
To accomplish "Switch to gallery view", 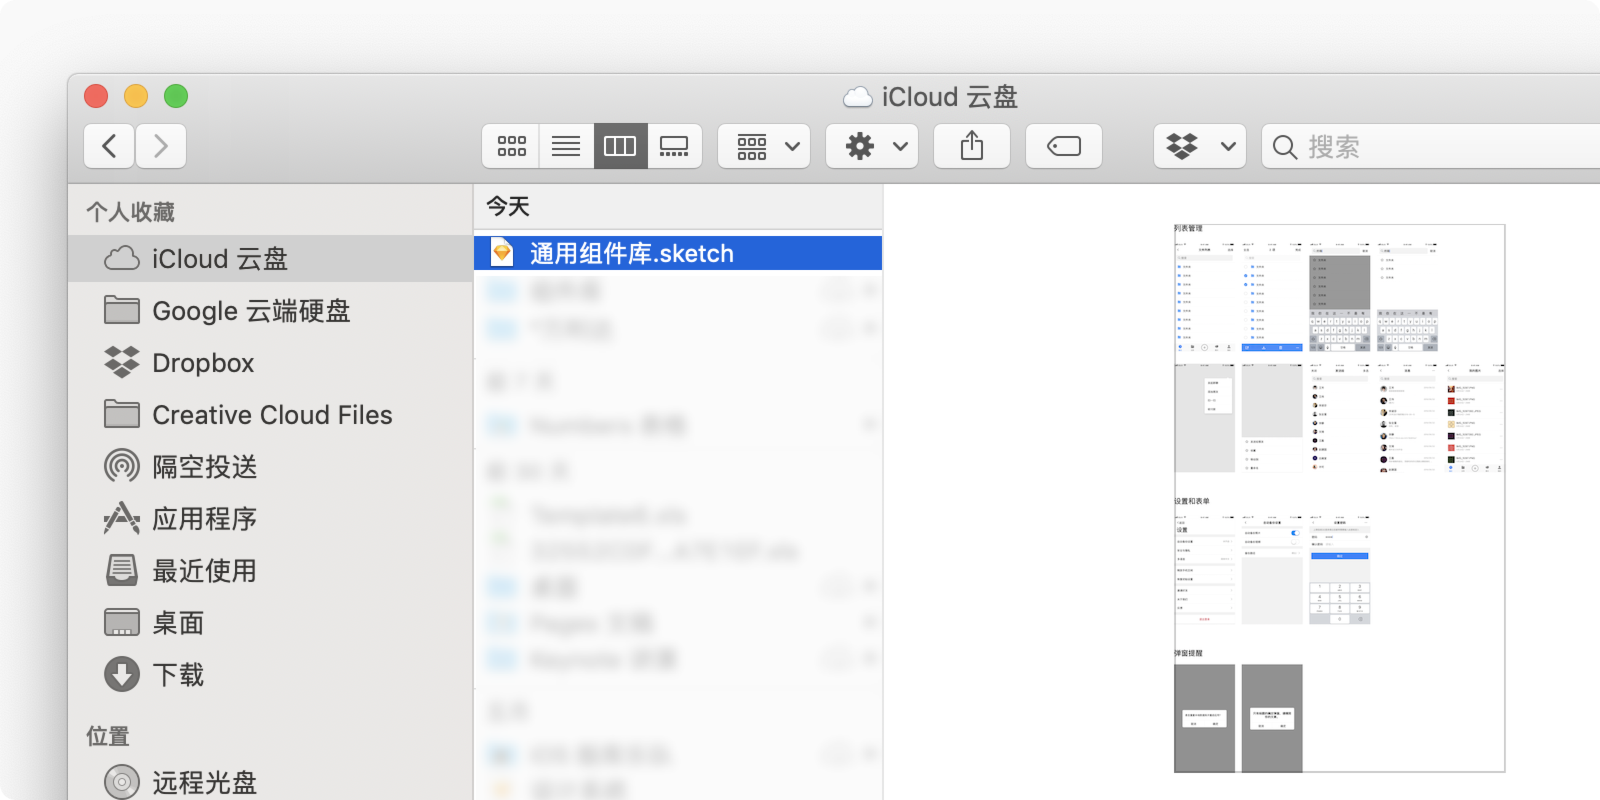I will (674, 147).
